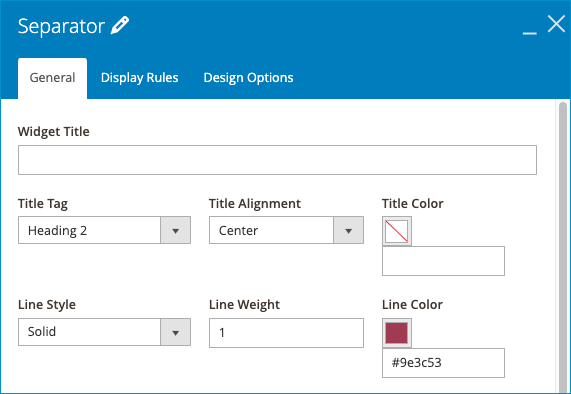Minimize the Separator dialog
571x394 pixels.
[x=529, y=33]
